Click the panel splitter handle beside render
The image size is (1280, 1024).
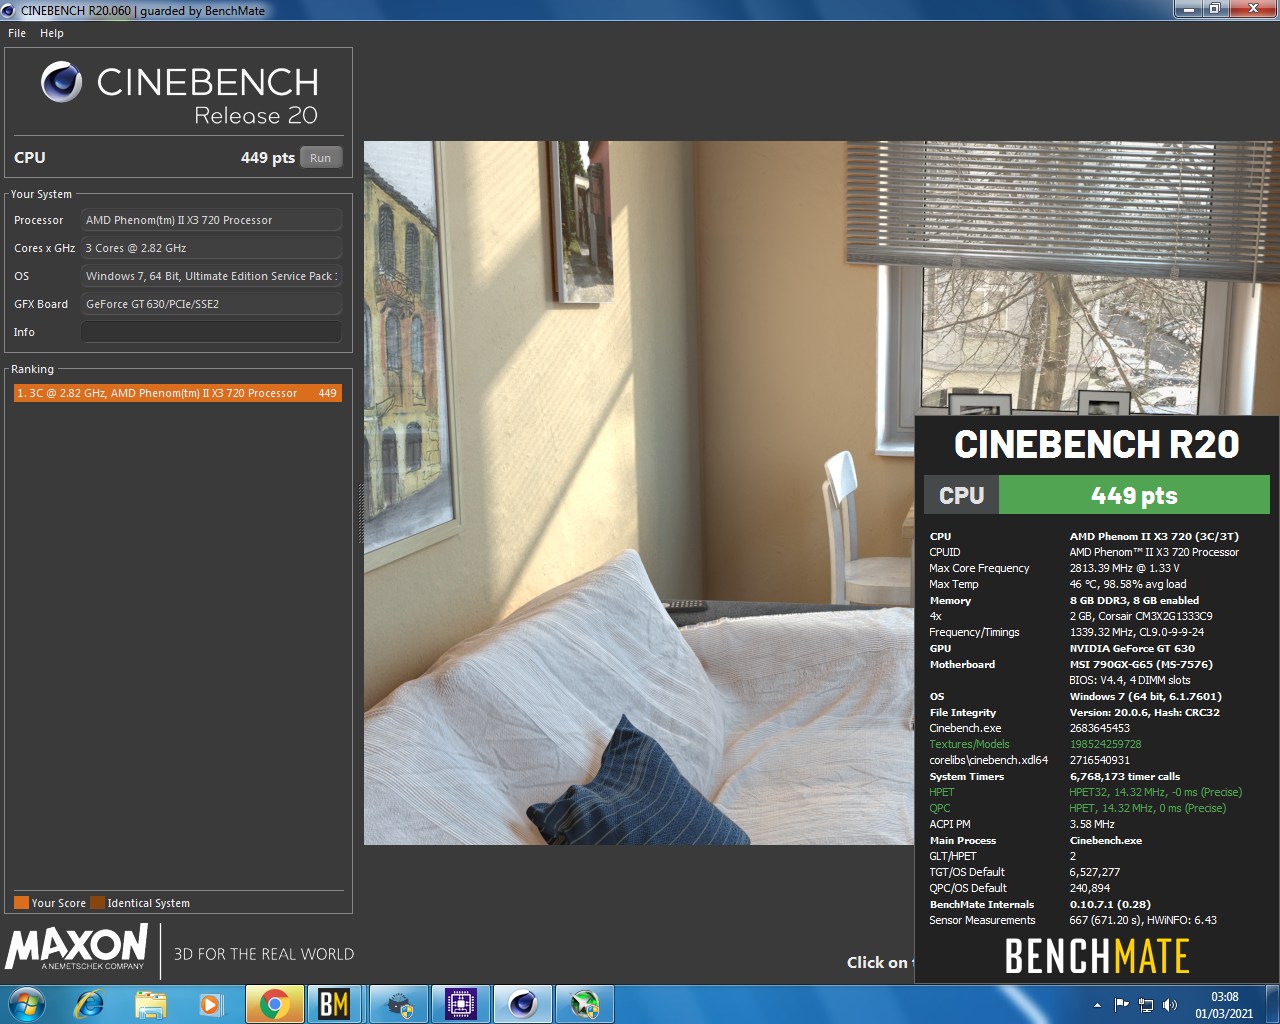click(x=360, y=513)
